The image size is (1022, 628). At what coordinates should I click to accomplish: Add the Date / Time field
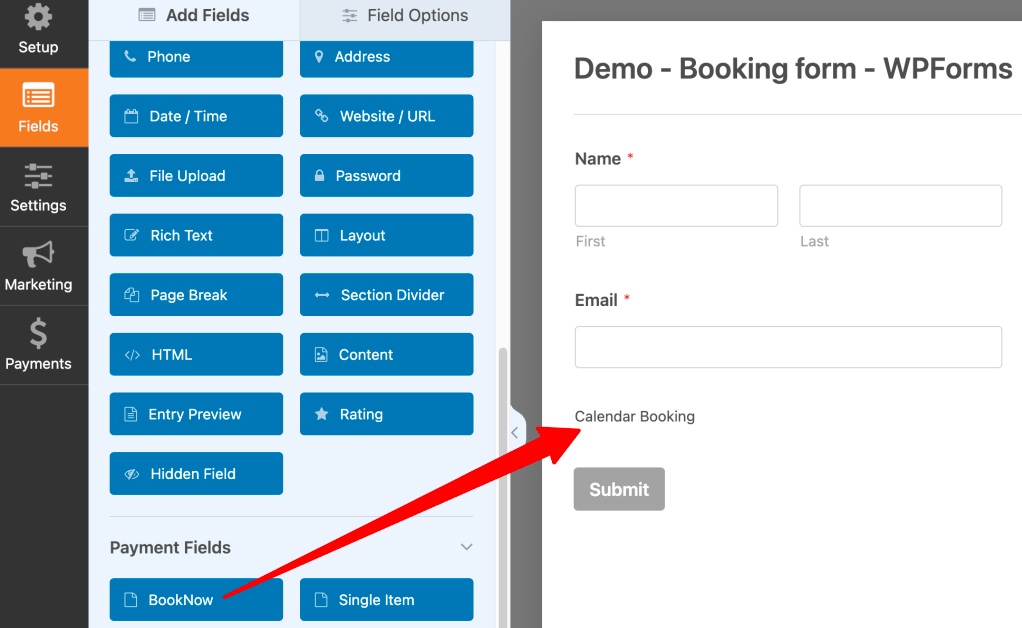[196, 116]
